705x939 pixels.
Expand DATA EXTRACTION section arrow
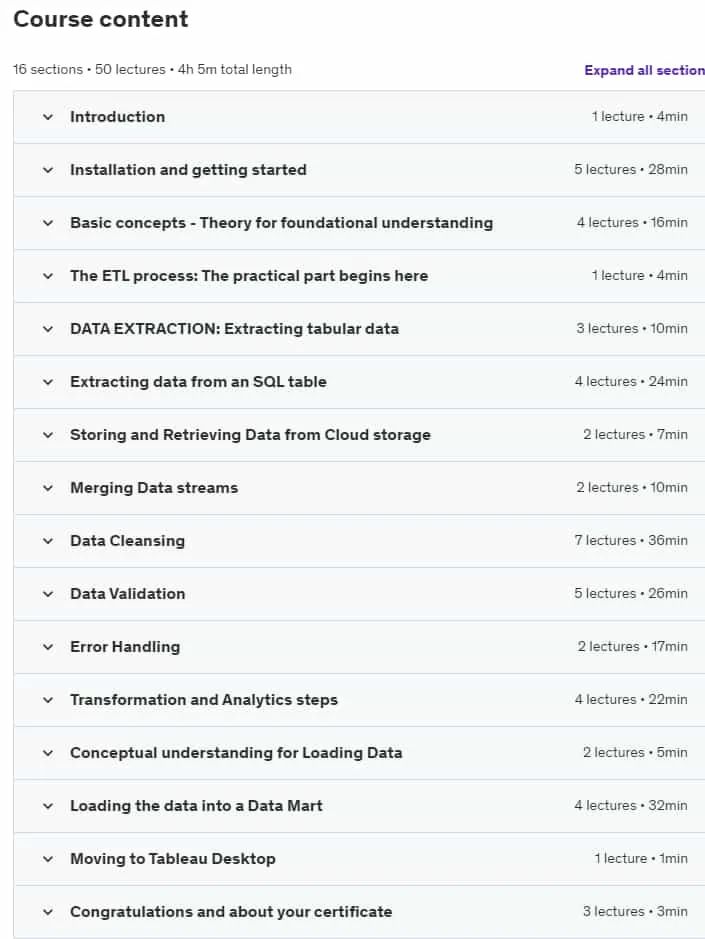point(48,329)
